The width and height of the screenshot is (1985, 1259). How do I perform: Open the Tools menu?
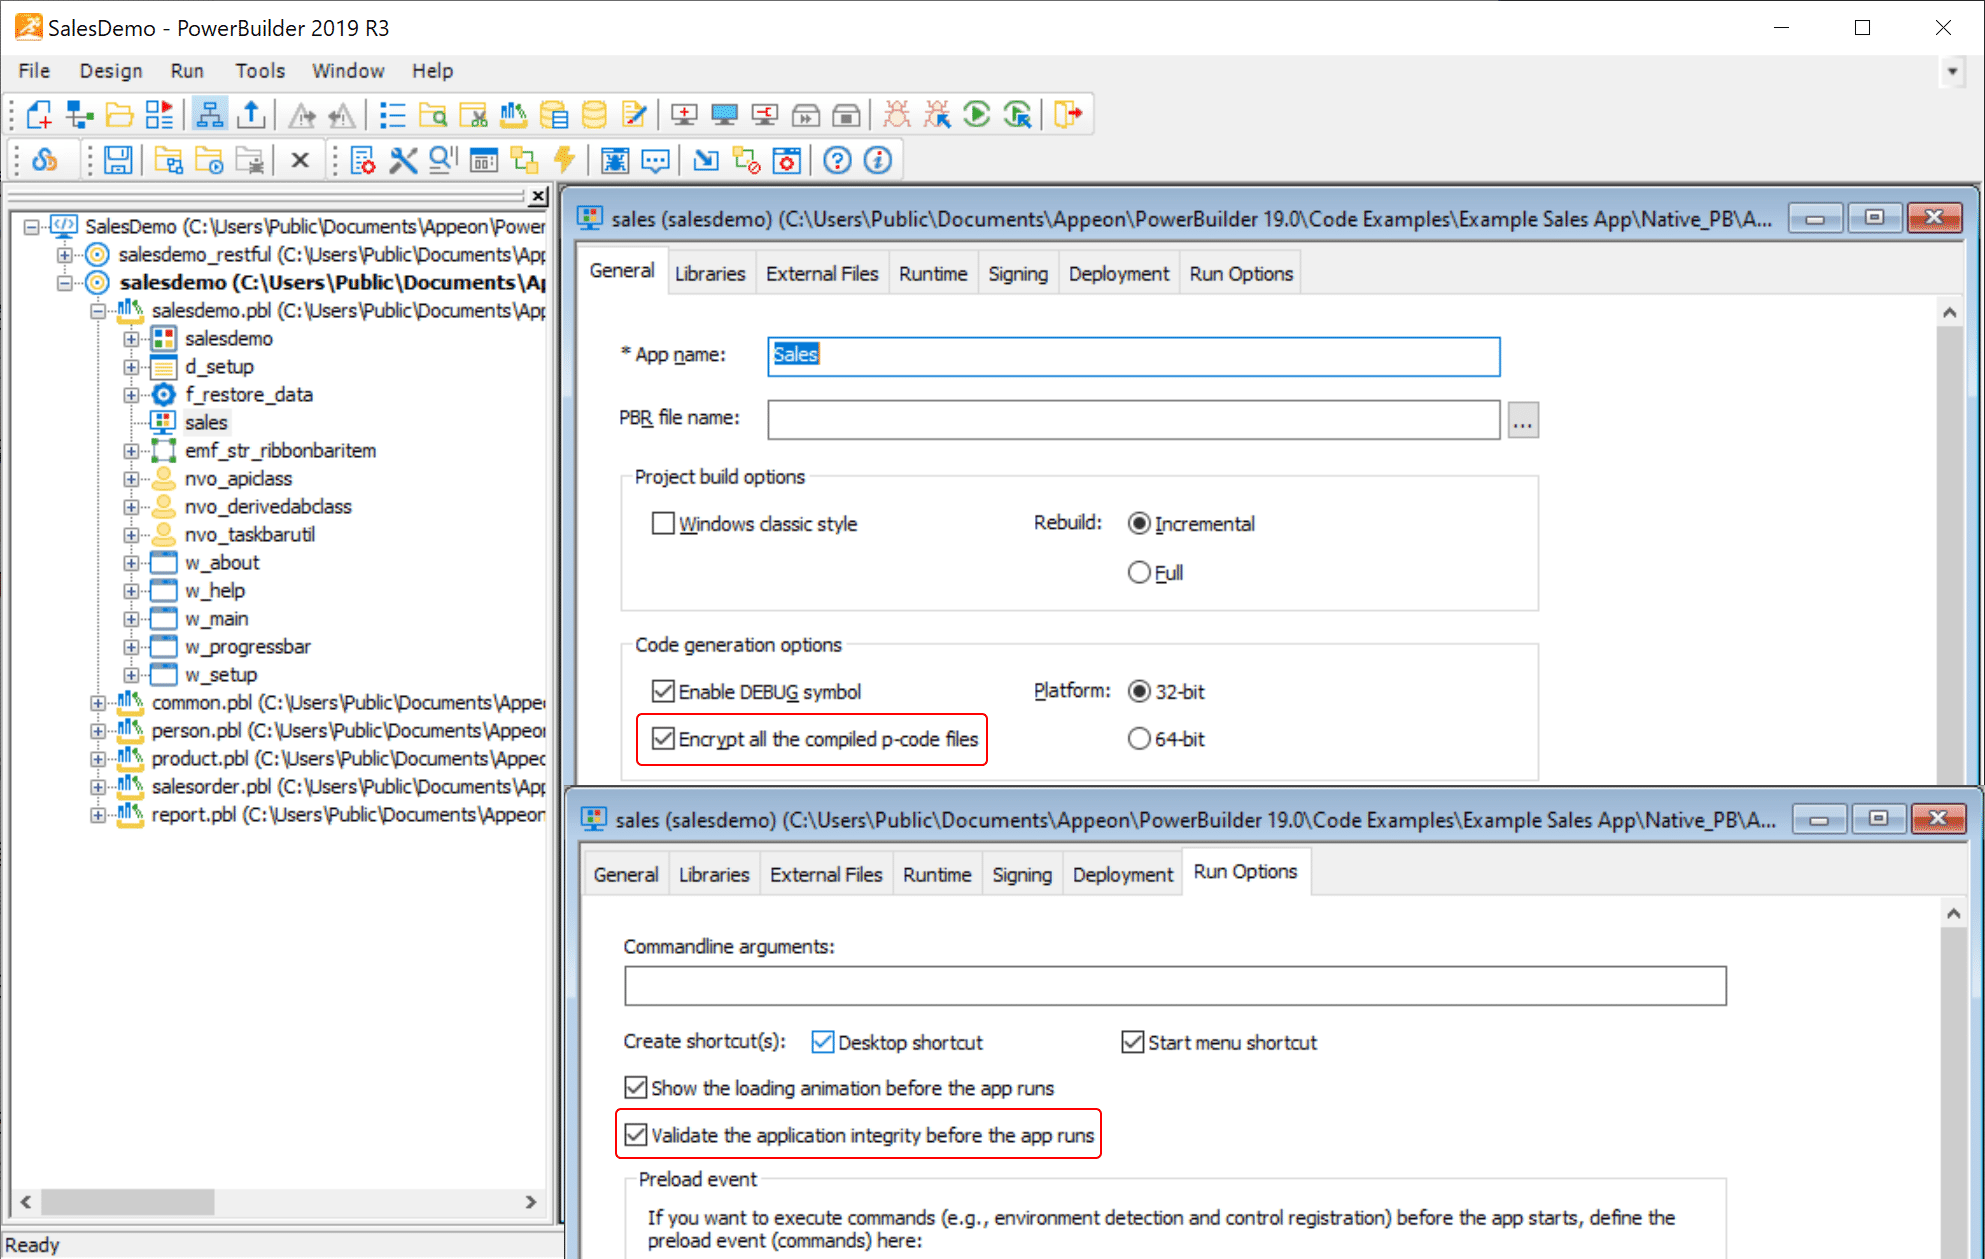pos(260,71)
